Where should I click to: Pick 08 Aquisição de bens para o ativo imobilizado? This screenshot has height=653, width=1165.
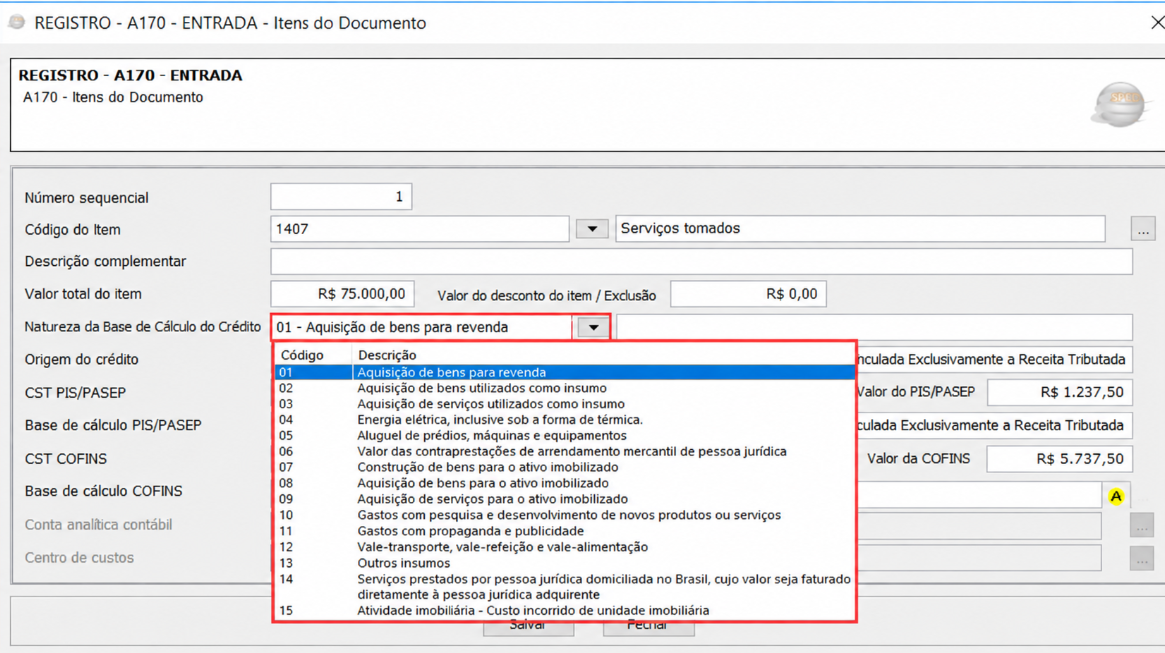pyautogui.click(x=565, y=483)
